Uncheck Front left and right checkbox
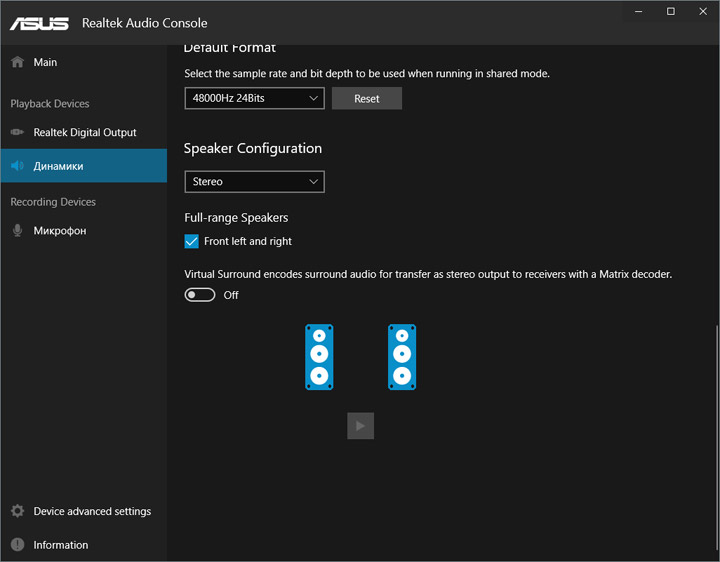 pyautogui.click(x=192, y=241)
